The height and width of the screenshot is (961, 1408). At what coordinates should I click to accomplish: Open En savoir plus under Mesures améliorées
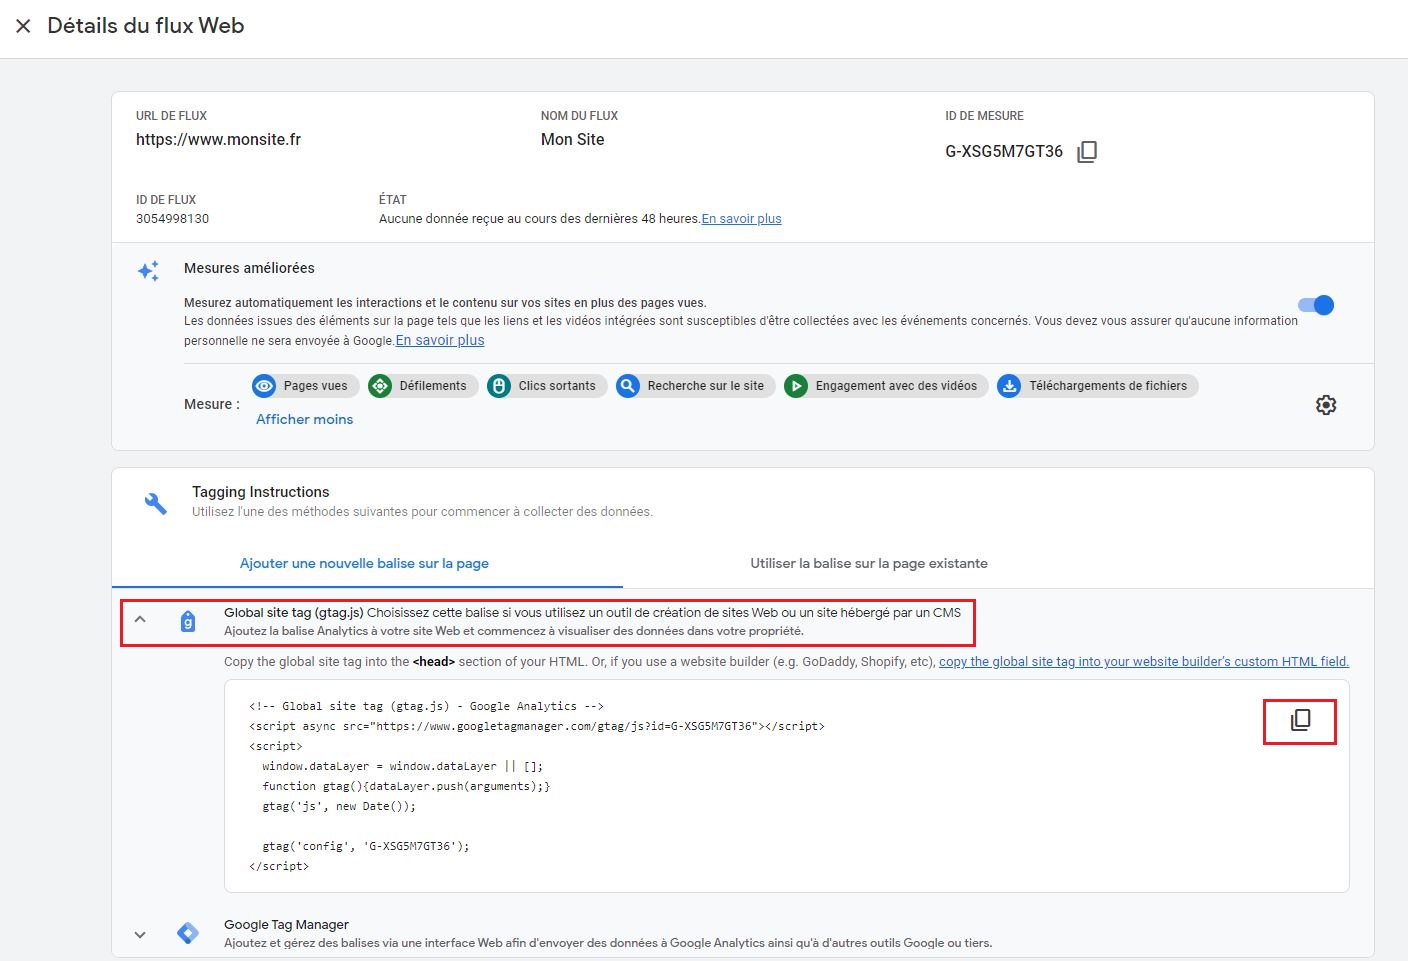point(440,341)
